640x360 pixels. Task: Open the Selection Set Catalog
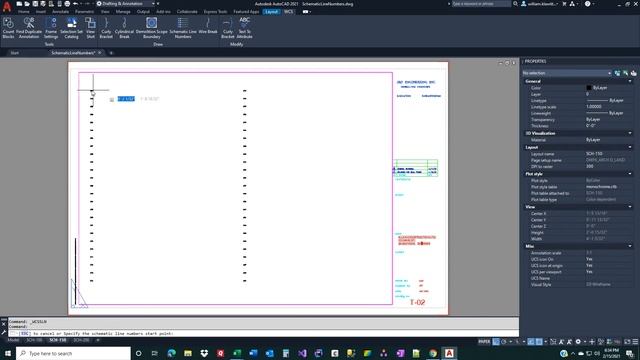pyautogui.click(x=71, y=28)
